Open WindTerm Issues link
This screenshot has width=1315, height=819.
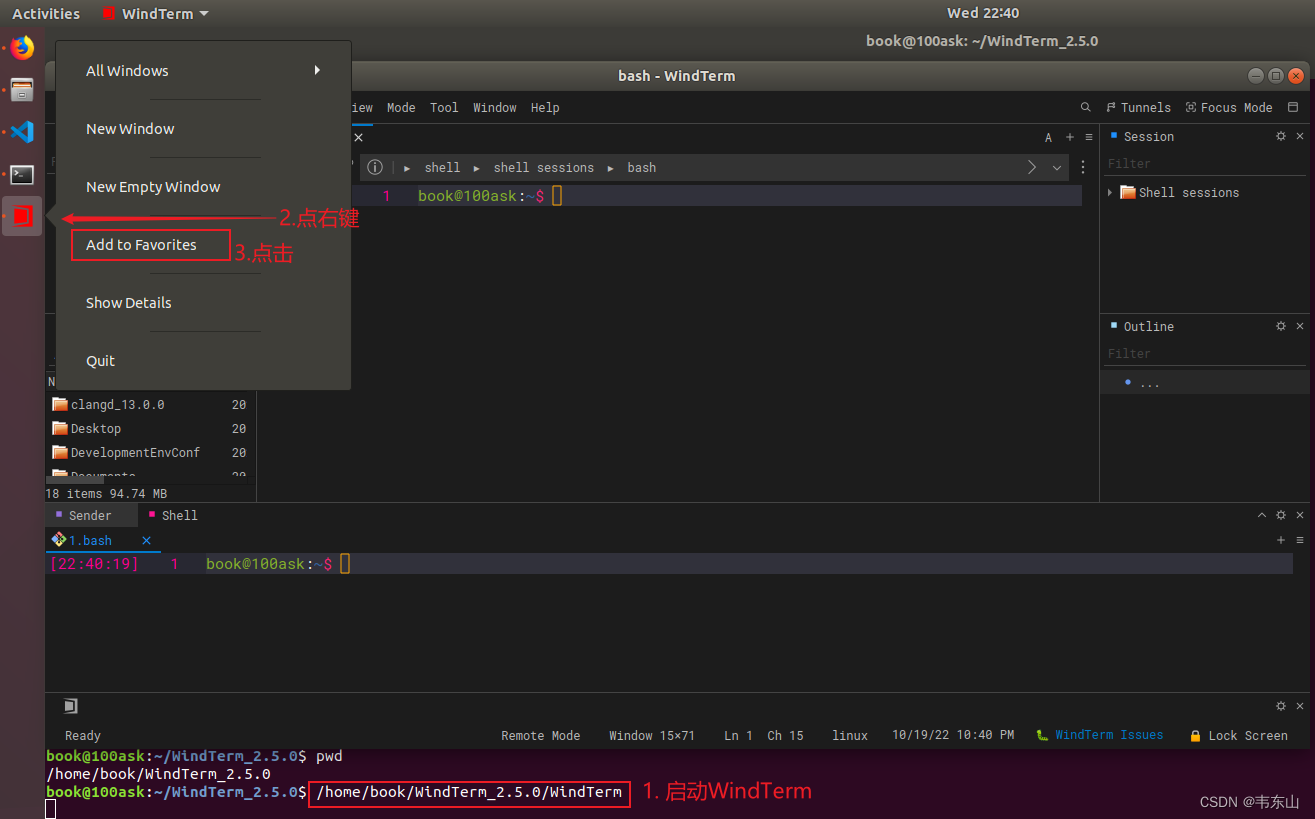(x=1100, y=735)
